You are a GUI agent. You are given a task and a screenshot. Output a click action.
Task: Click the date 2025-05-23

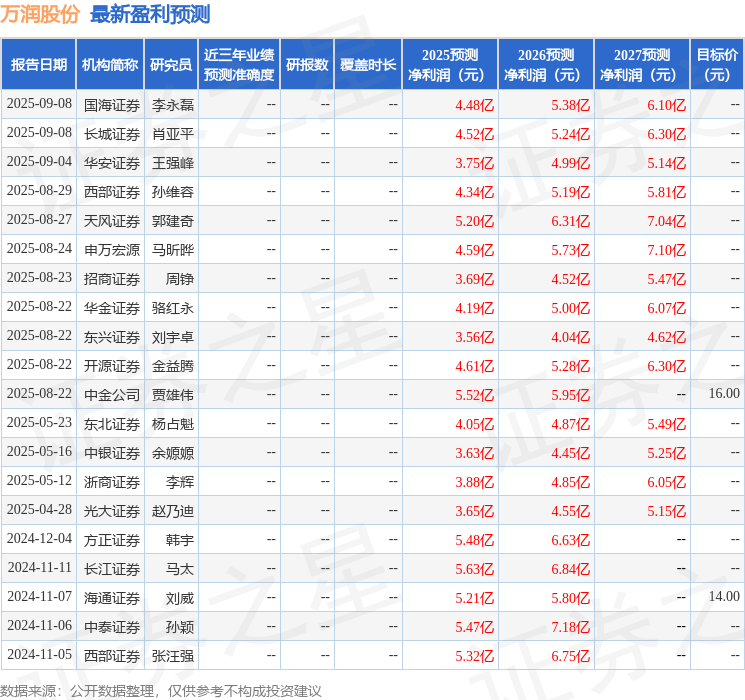[39, 422]
